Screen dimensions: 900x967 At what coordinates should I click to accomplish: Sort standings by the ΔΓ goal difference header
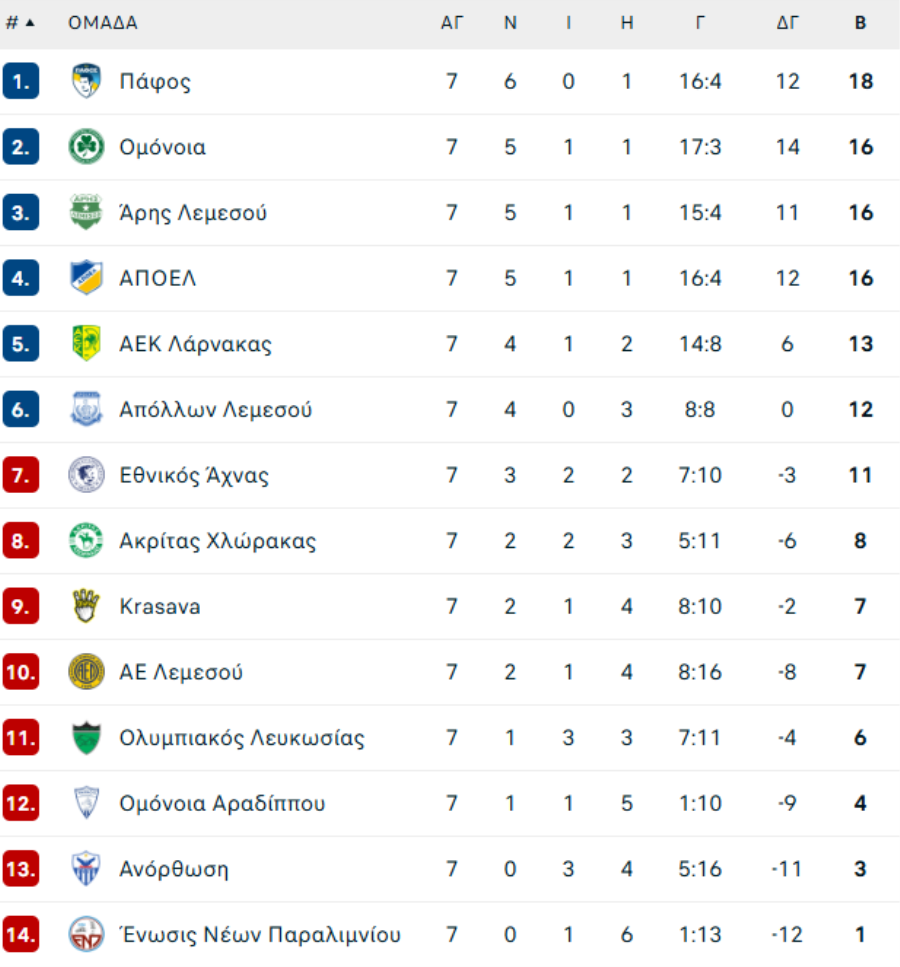tap(788, 23)
